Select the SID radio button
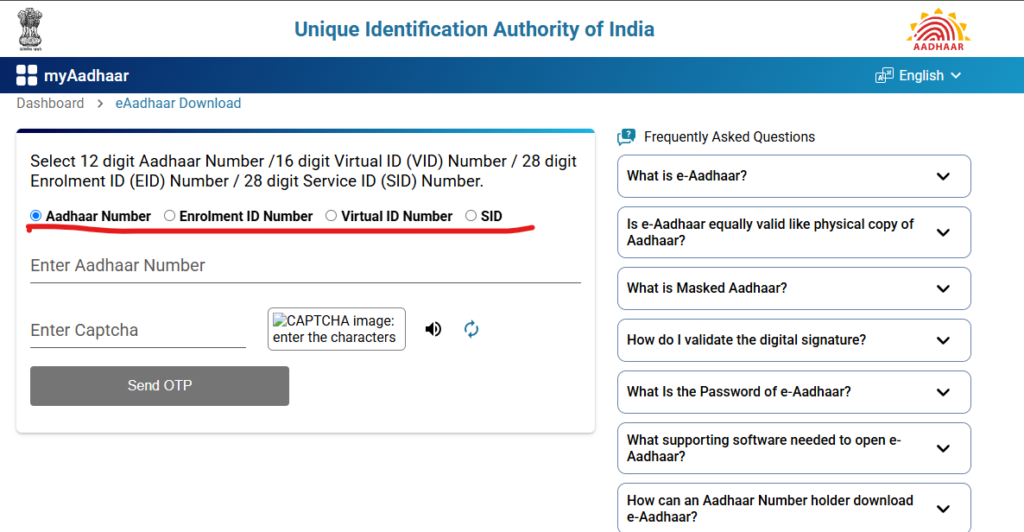Viewport: 1024px width, 532px height. pos(471,215)
